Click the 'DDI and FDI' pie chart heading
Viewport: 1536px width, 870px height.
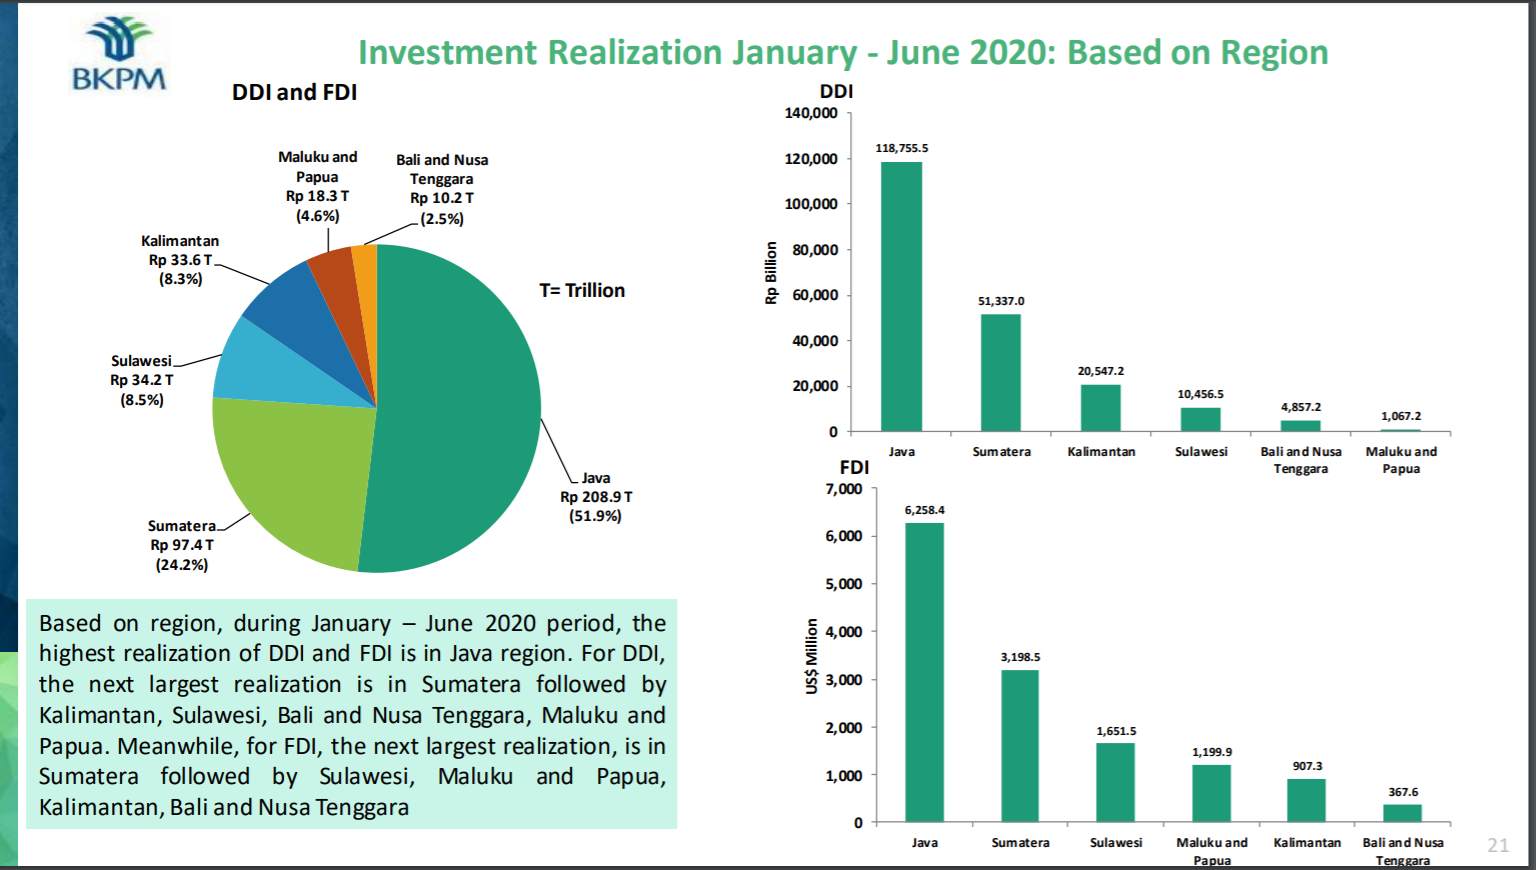(x=294, y=92)
